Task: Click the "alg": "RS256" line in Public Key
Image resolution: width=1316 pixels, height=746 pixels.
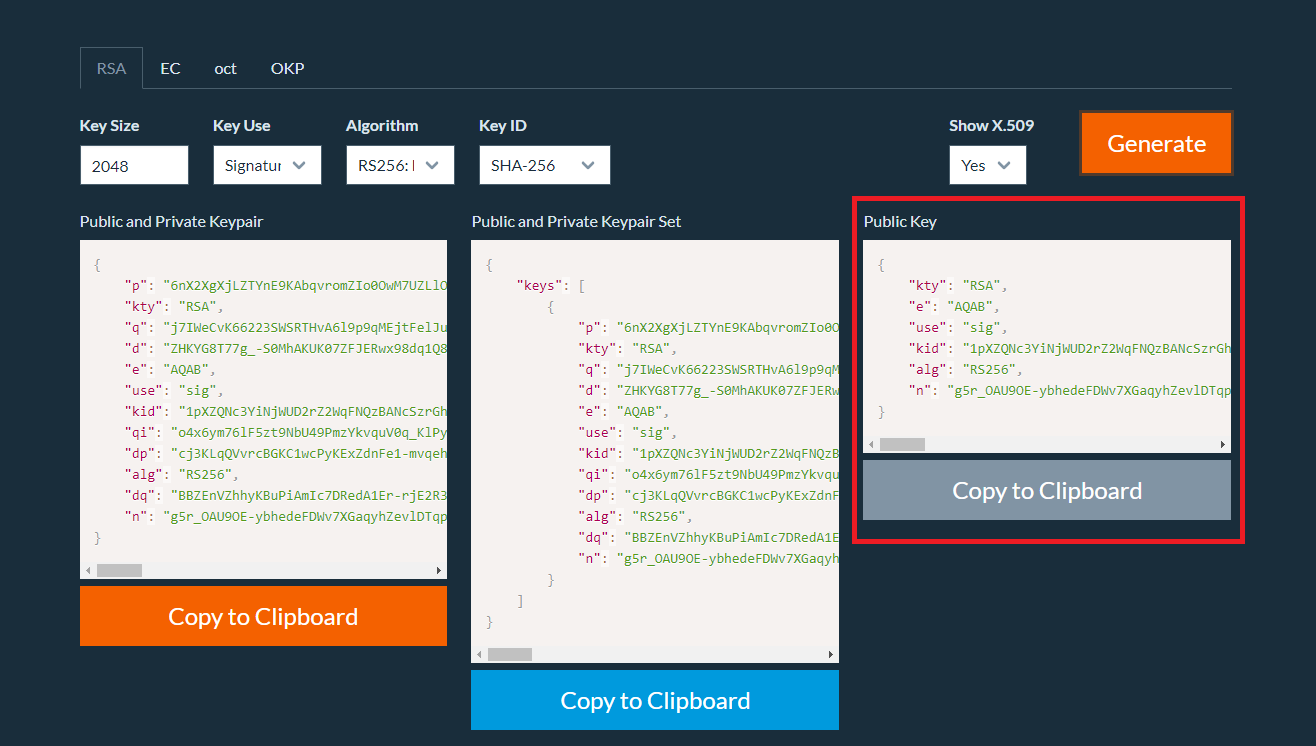Action: [x=965, y=370]
